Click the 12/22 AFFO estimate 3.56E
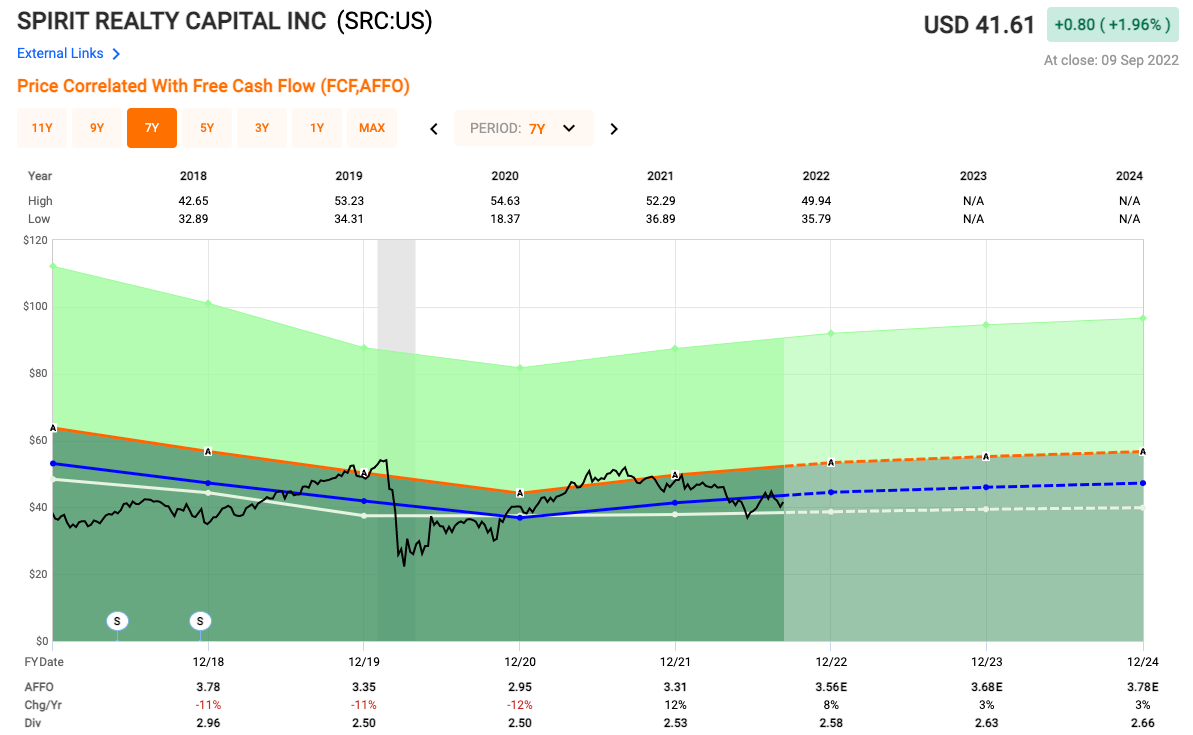 point(831,687)
